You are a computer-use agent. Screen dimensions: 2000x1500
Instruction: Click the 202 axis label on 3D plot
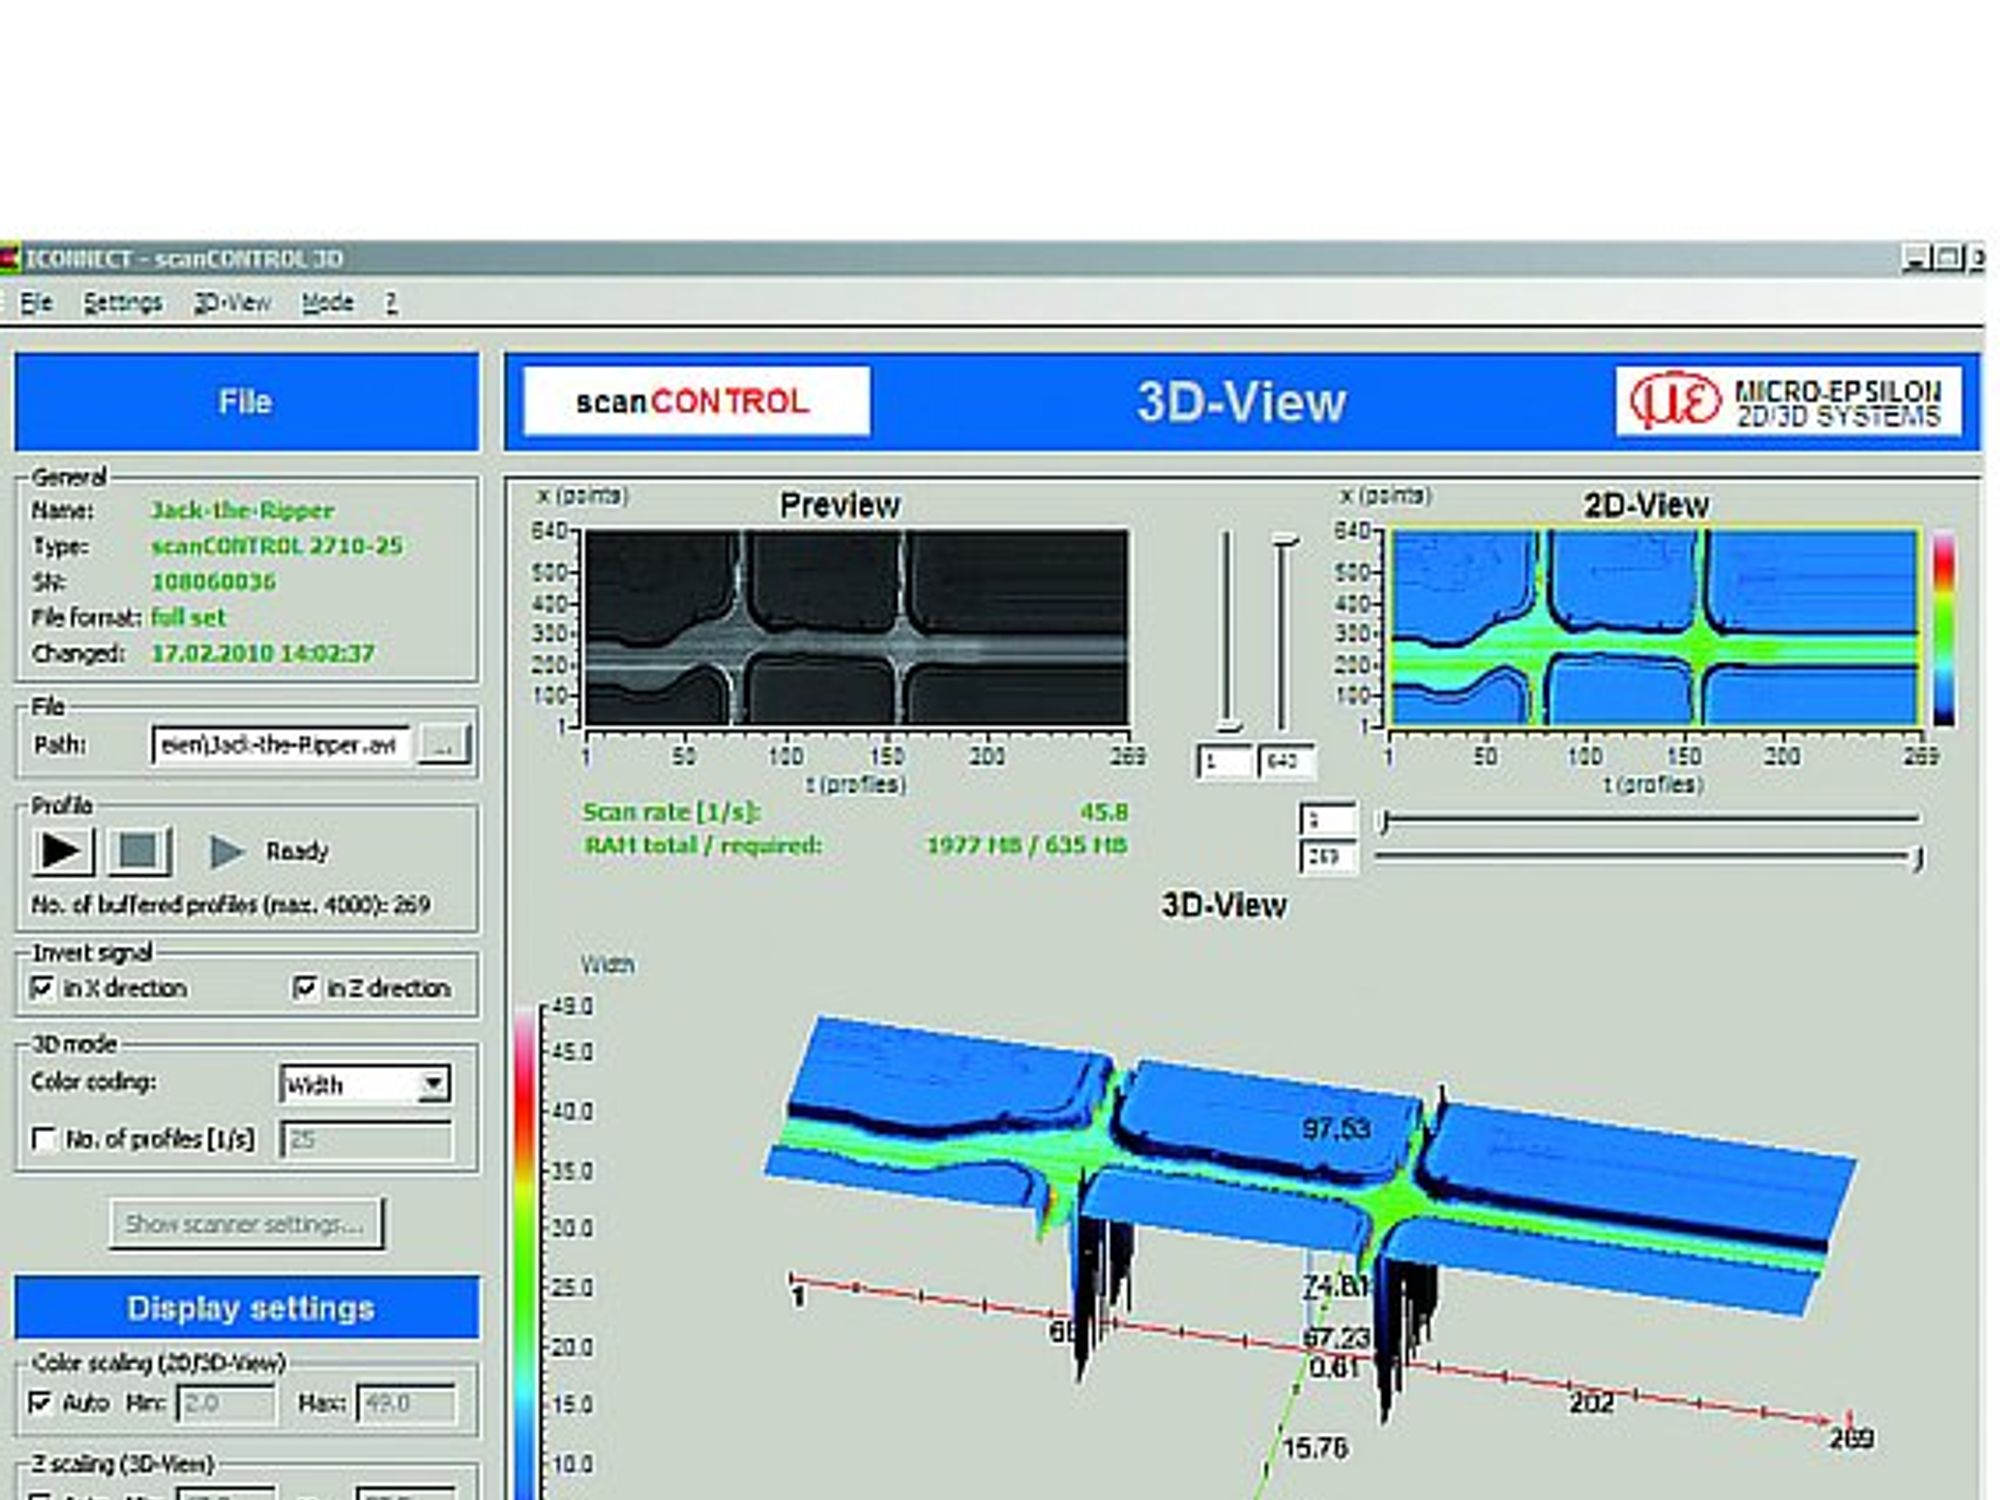(1590, 1403)
